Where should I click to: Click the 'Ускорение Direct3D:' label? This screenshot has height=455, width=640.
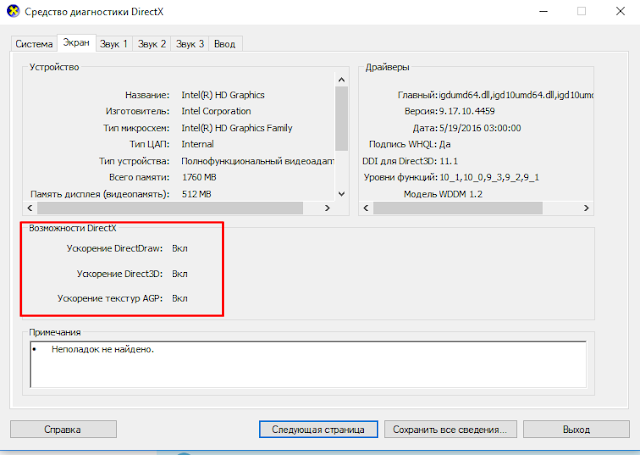pos(120,274)
